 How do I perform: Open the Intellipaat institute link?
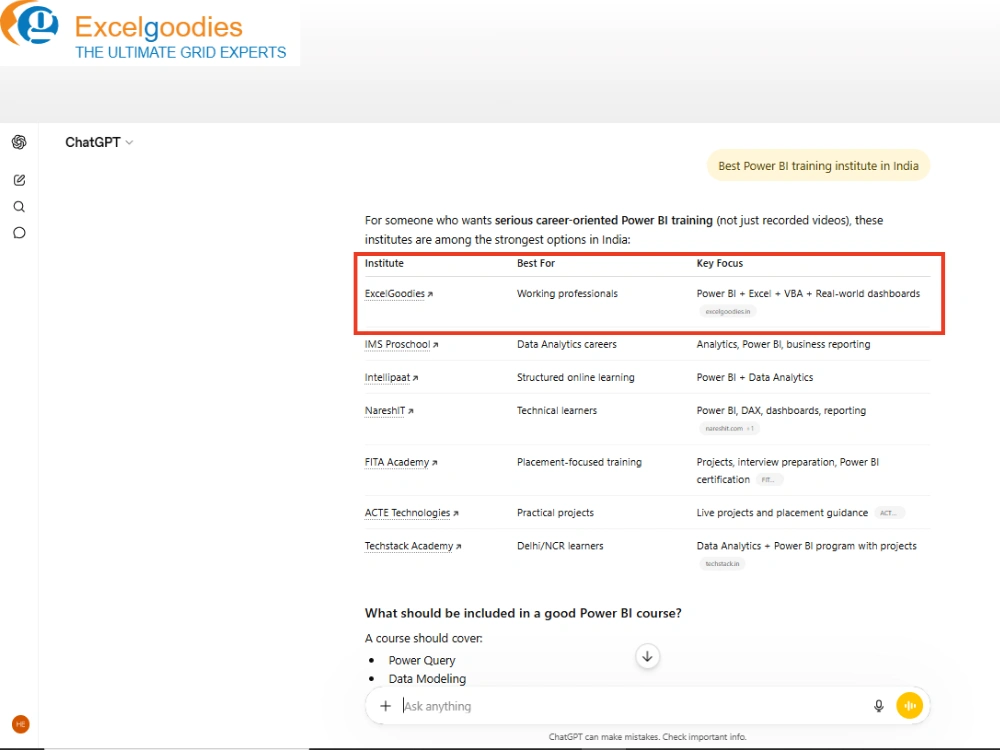(x=391, y=378)
